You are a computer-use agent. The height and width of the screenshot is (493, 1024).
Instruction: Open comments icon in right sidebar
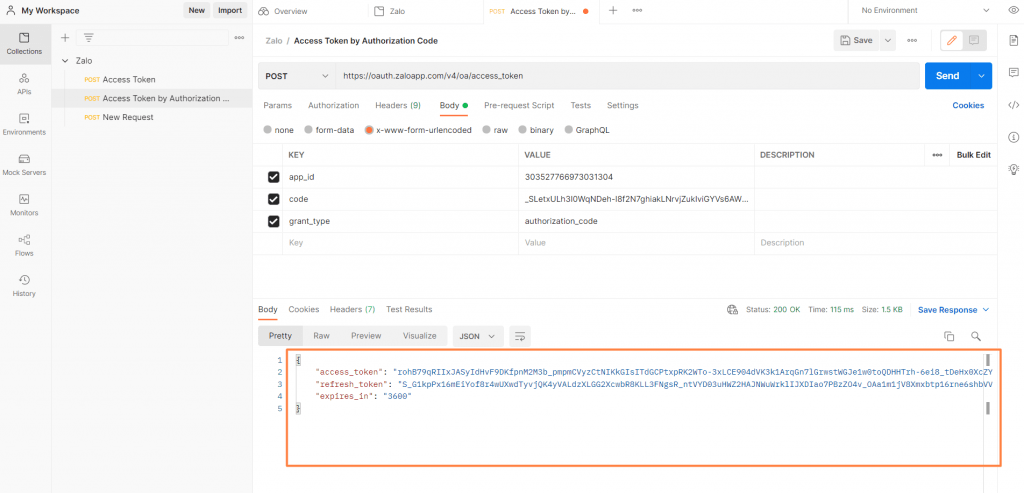tap(1014, 72)
